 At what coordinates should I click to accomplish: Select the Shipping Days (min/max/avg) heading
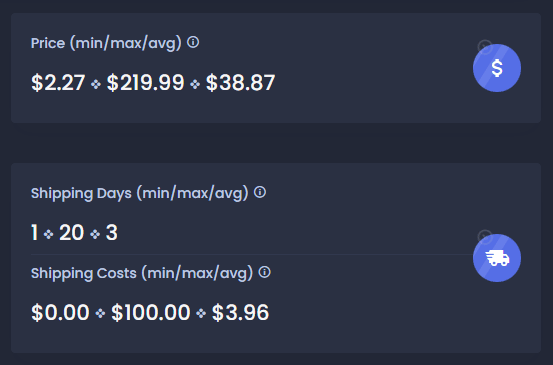[x=140, y=193]
